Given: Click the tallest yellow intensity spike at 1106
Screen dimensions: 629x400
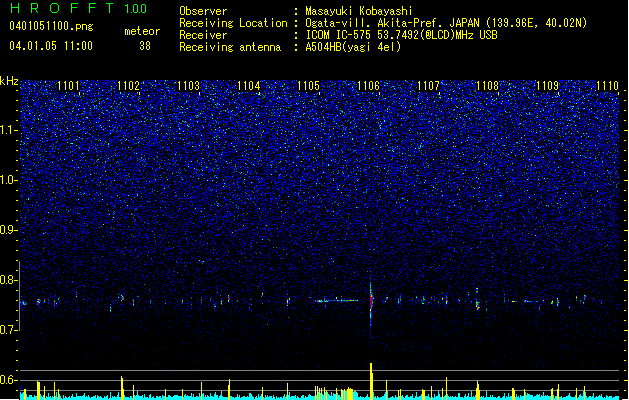Looking at the screenshot, I should pos(371,381).
